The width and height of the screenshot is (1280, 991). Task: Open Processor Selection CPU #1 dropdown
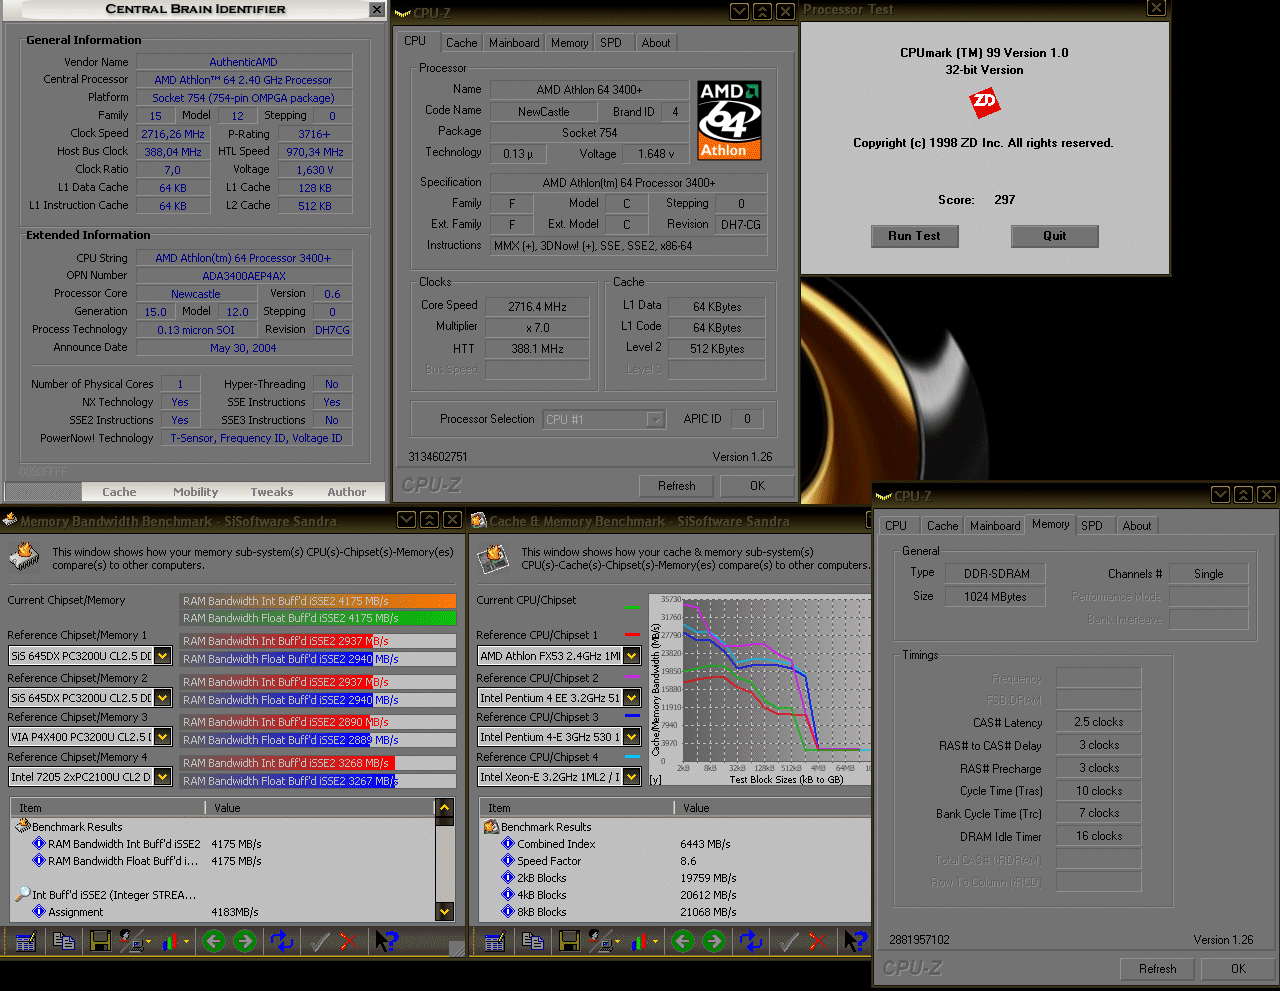656,420
